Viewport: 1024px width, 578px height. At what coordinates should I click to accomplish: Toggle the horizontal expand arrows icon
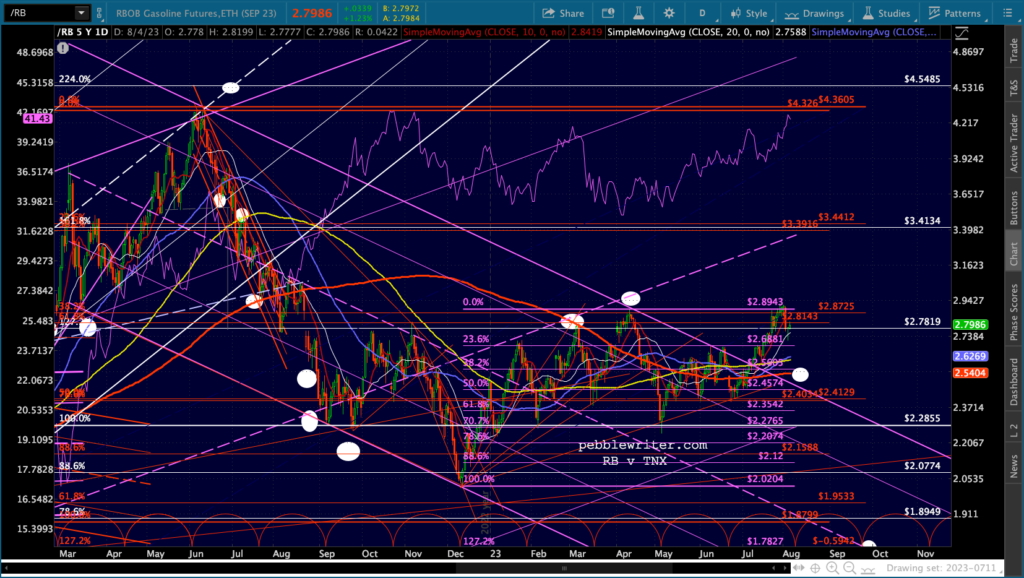point(799,568)
